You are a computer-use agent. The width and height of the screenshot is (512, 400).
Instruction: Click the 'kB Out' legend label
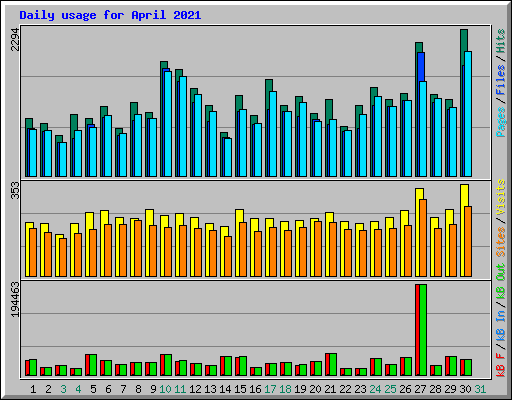[501, 282]
